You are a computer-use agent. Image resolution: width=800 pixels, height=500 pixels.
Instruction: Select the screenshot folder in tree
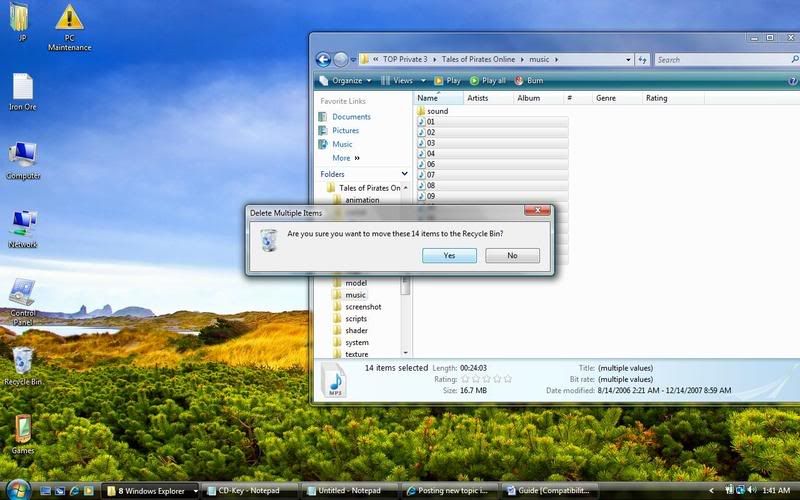pos(362,307)
